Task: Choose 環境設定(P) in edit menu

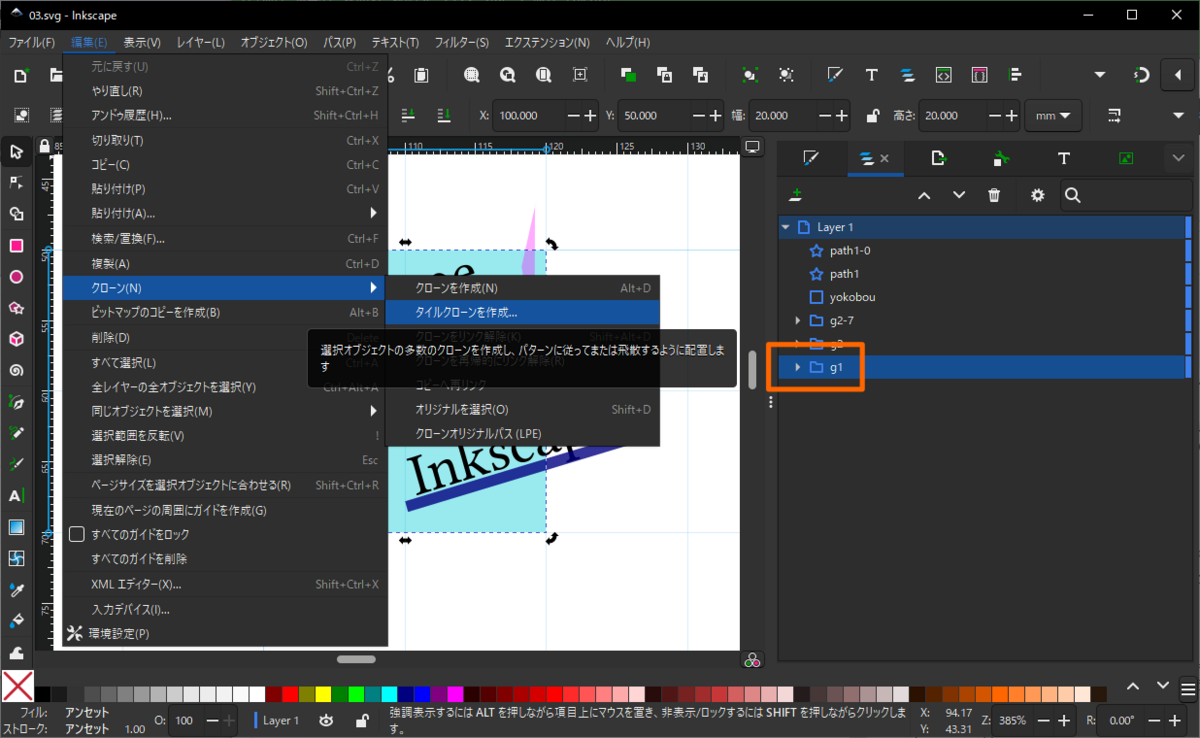Action: tap(225, 633)
